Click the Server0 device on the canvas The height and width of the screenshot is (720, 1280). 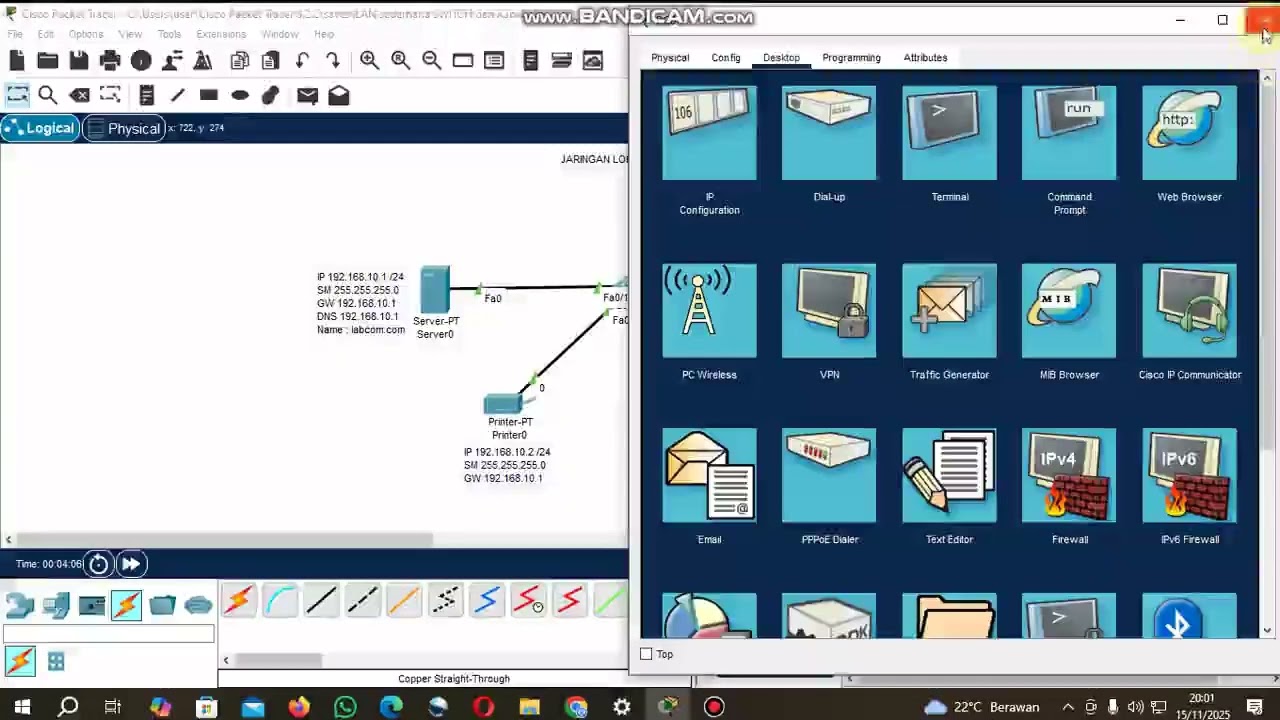435,290
